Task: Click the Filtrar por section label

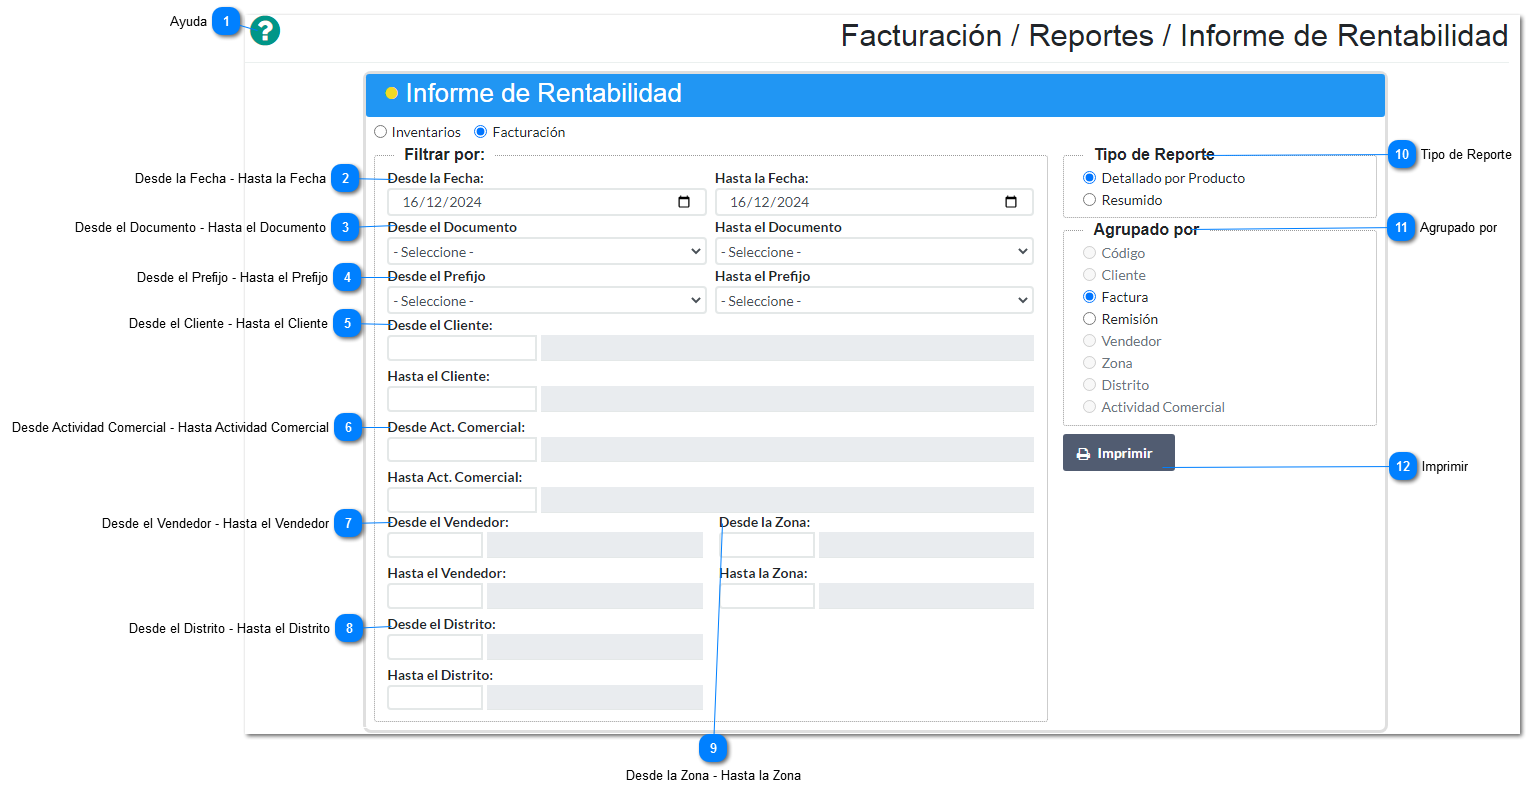Action: [444, 154]
